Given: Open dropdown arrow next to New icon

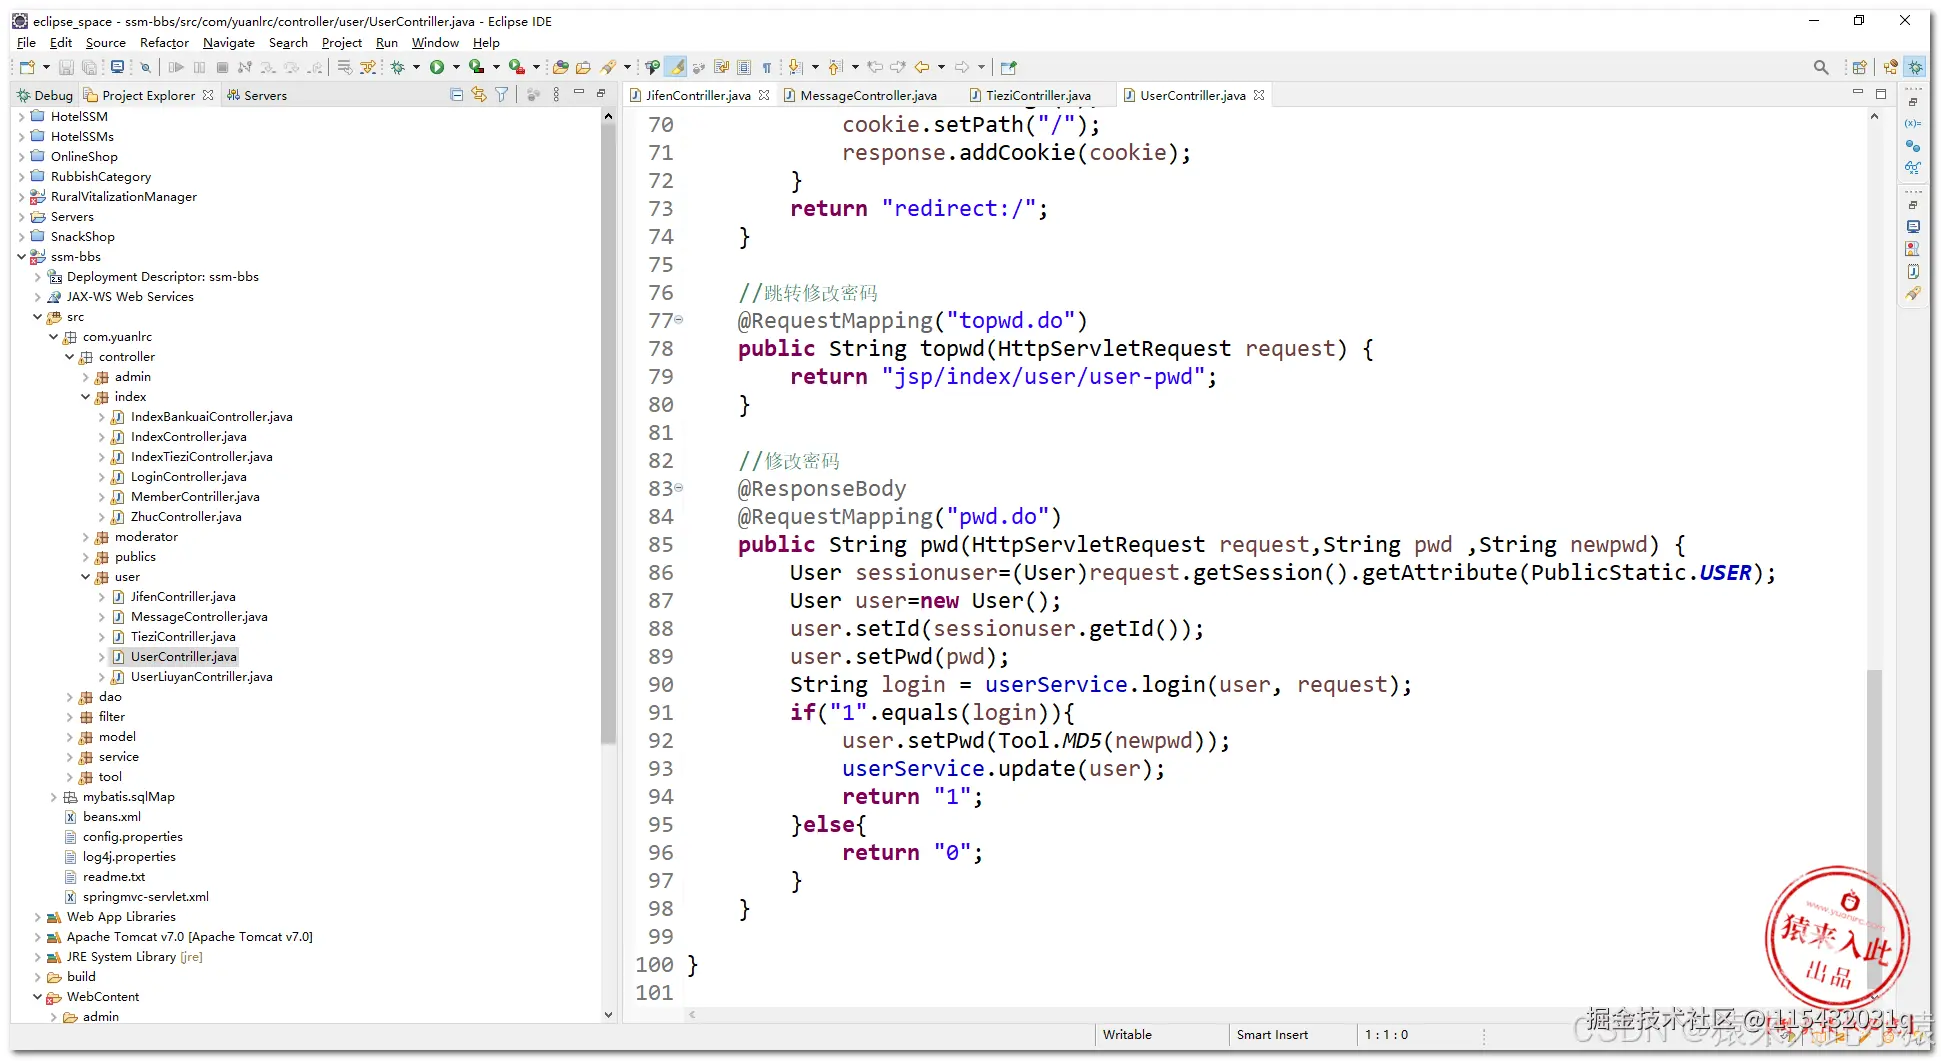Looking at the screenshot, I should [46, 67].
